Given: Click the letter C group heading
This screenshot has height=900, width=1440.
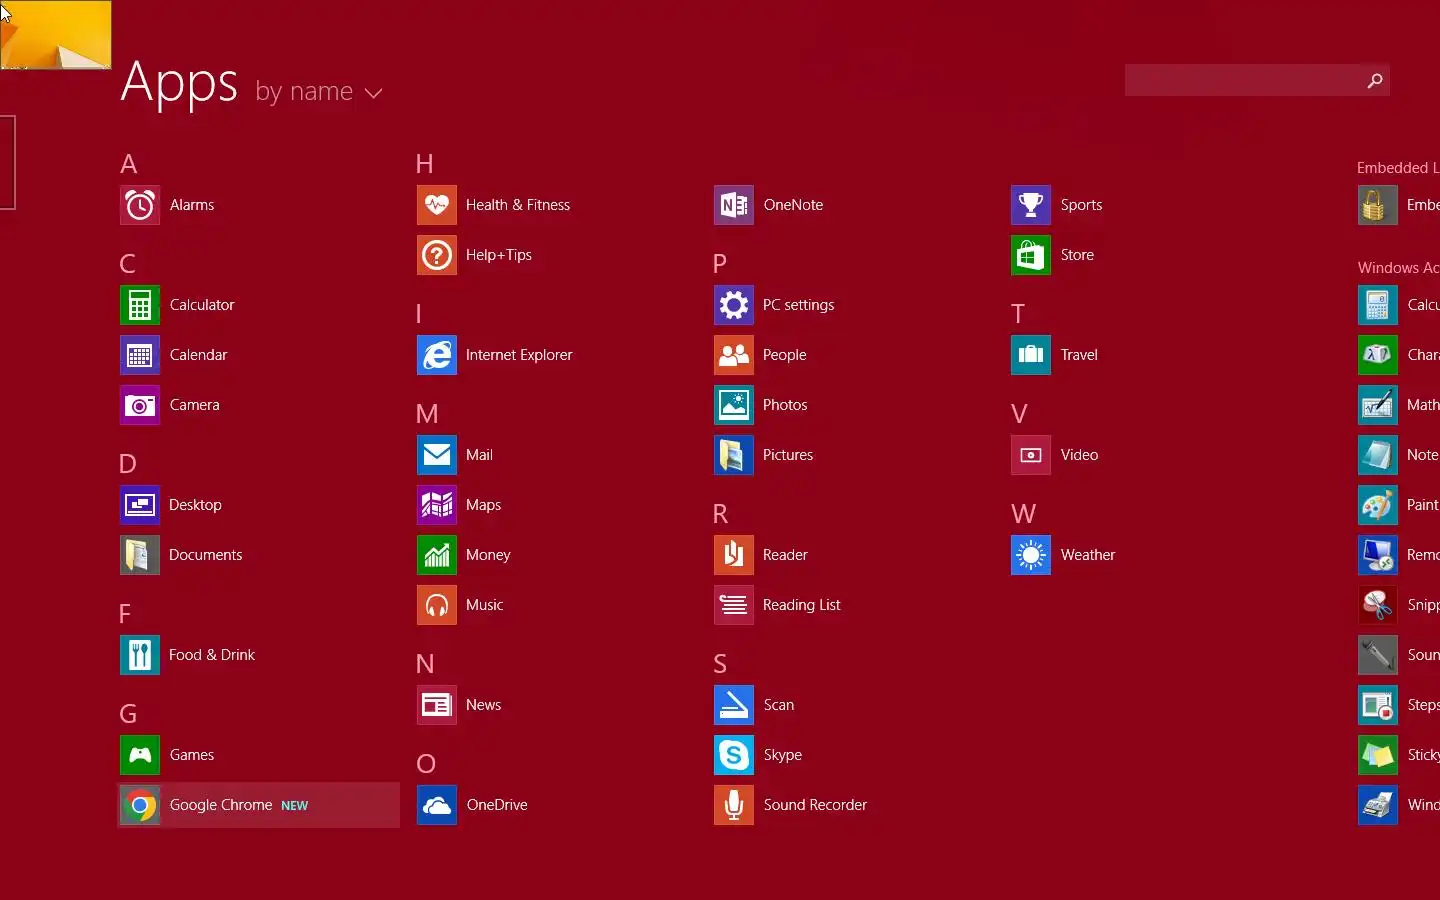Looking at the screenshot, I should tap(128, 263).
